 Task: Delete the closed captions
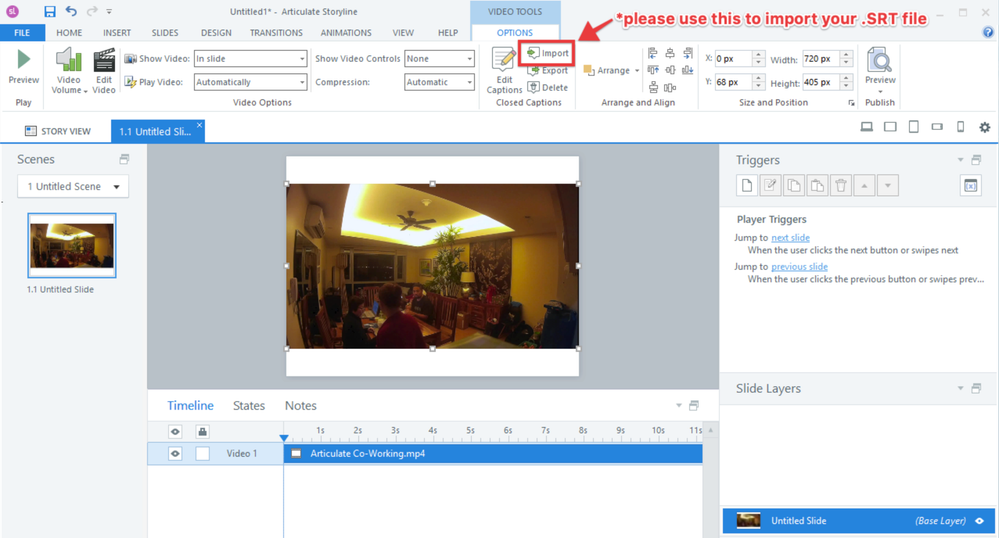547,87
